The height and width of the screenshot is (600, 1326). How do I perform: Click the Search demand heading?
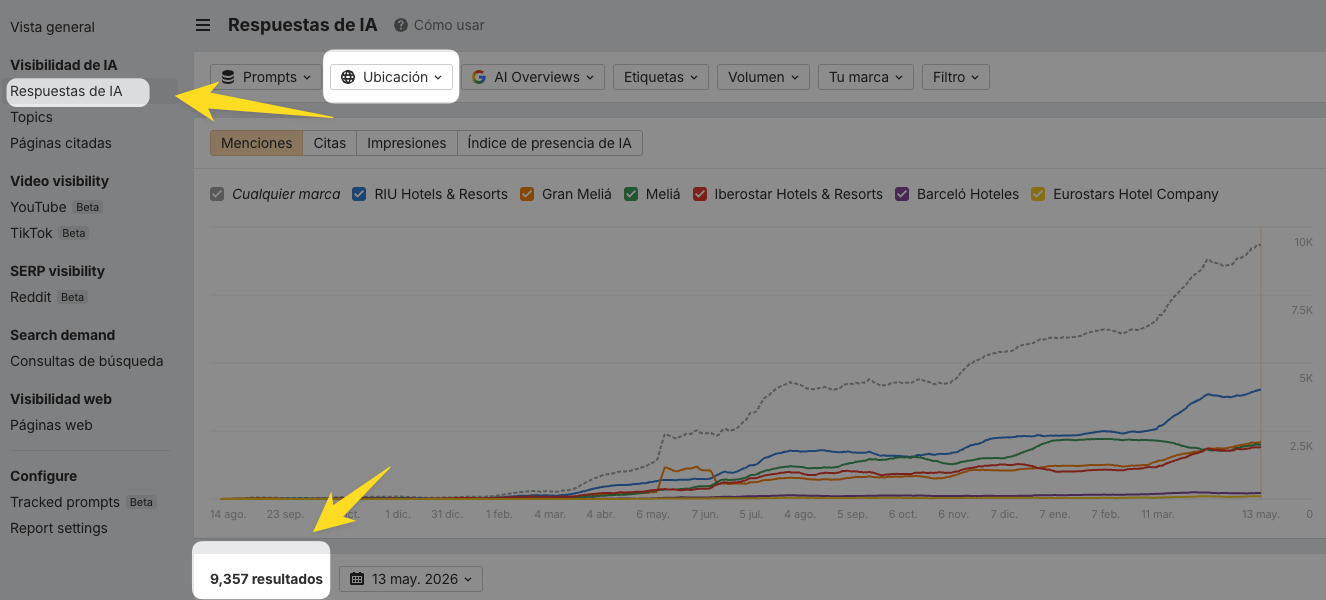(x=62, y=335)
